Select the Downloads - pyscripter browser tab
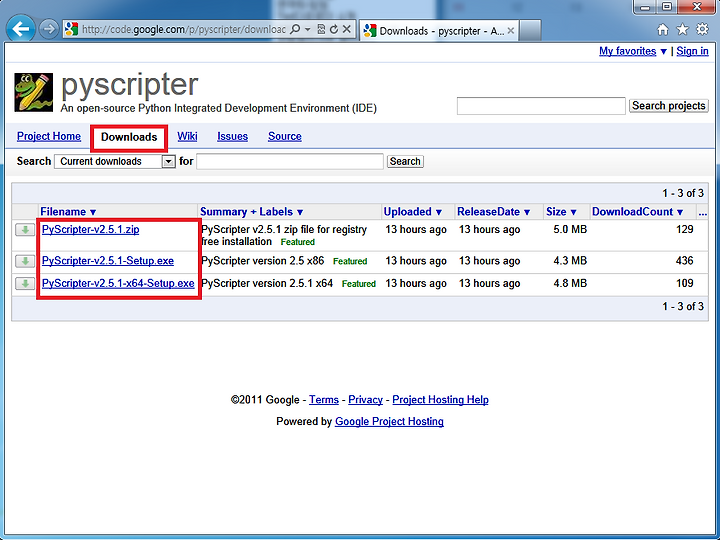The width and height of the screenshot is (720, 540). (x=439, y=31)
